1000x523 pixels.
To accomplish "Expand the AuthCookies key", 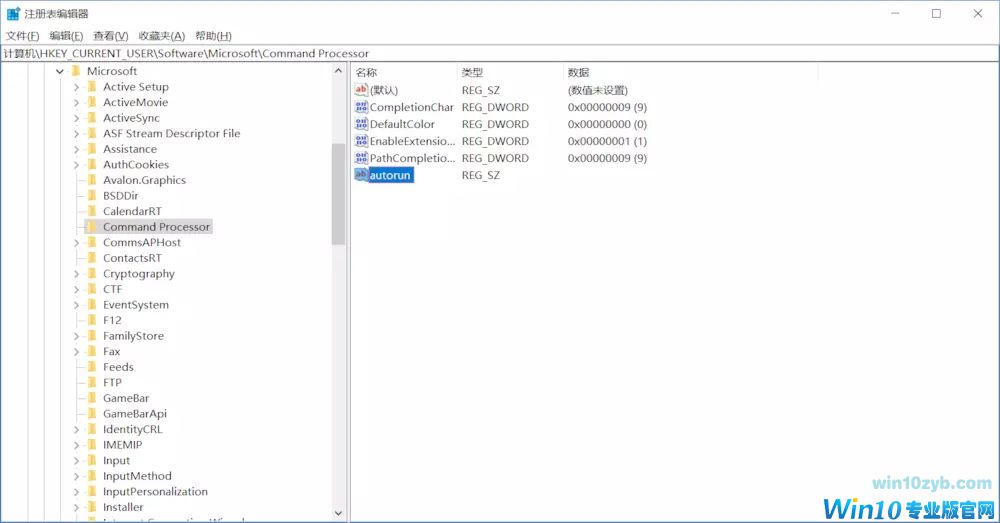I will (76, 165).
